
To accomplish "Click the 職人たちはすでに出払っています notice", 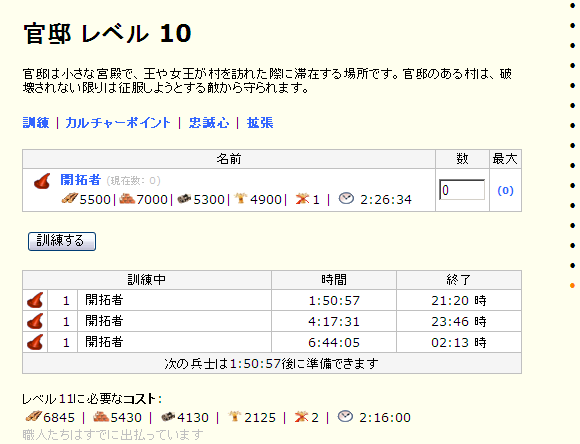I will point(113,434).
